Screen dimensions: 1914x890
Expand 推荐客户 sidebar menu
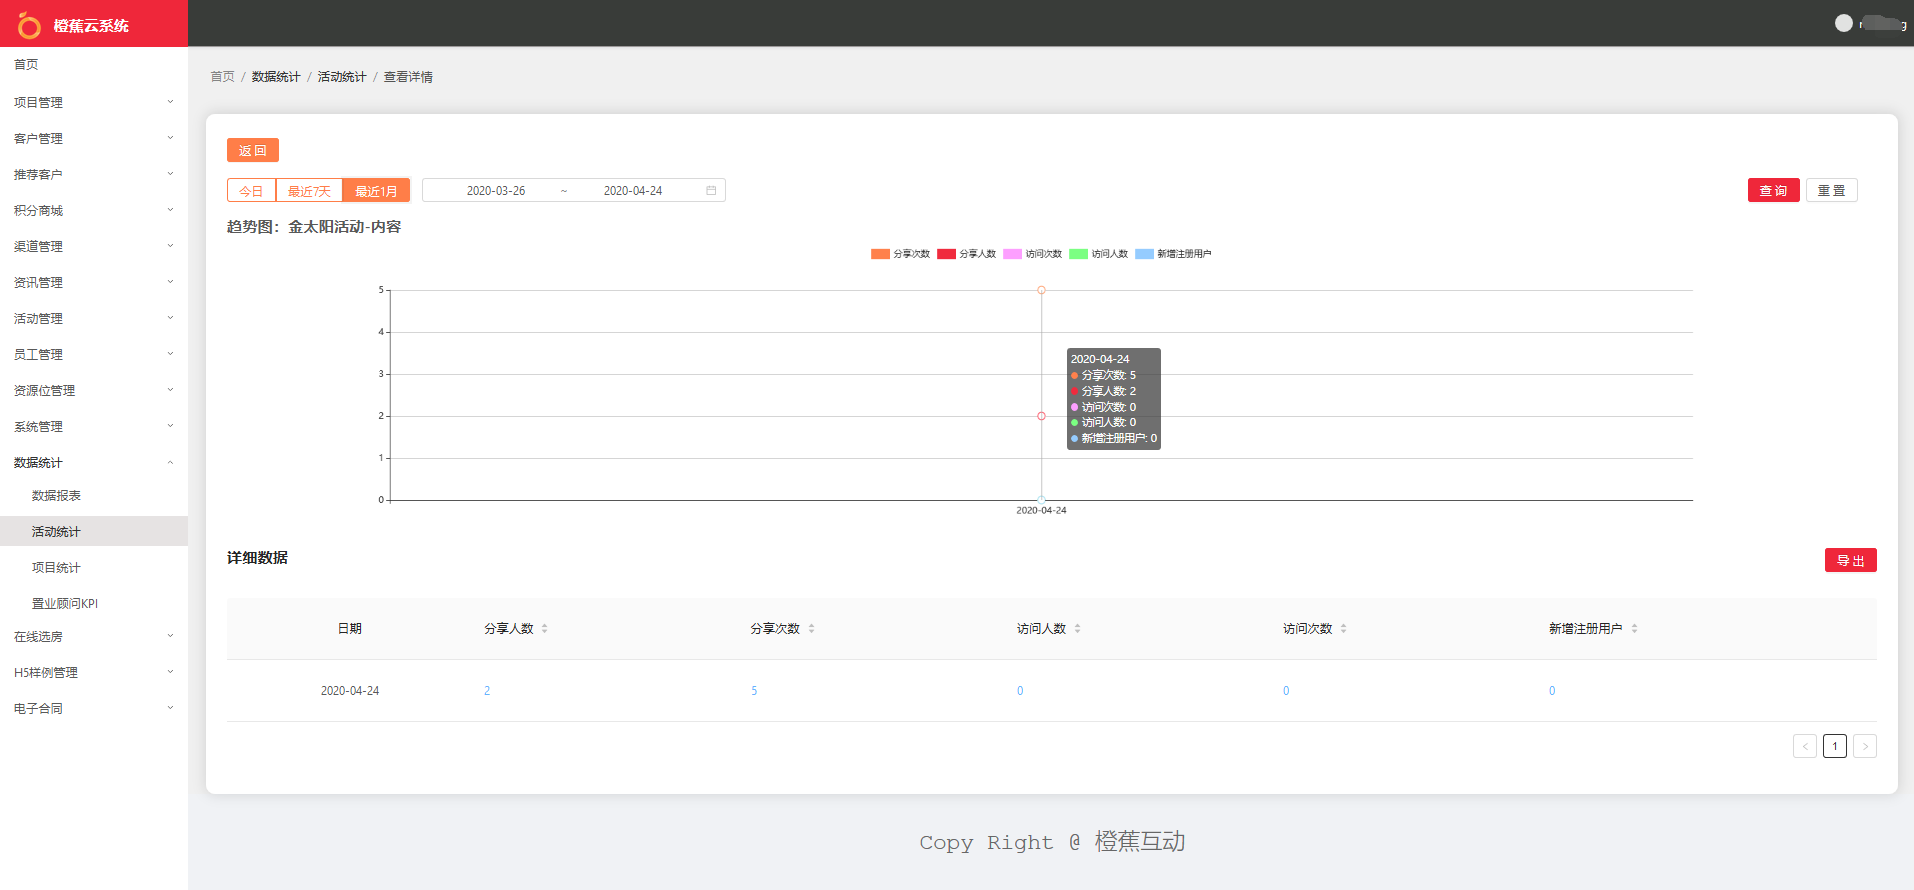[94, 174]
